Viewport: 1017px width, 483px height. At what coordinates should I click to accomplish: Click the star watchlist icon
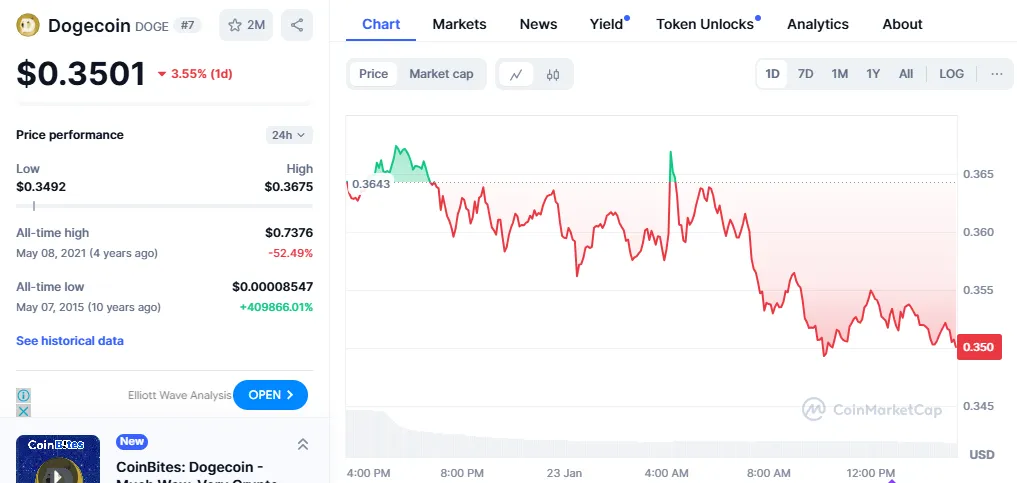[x=235, y=26]
